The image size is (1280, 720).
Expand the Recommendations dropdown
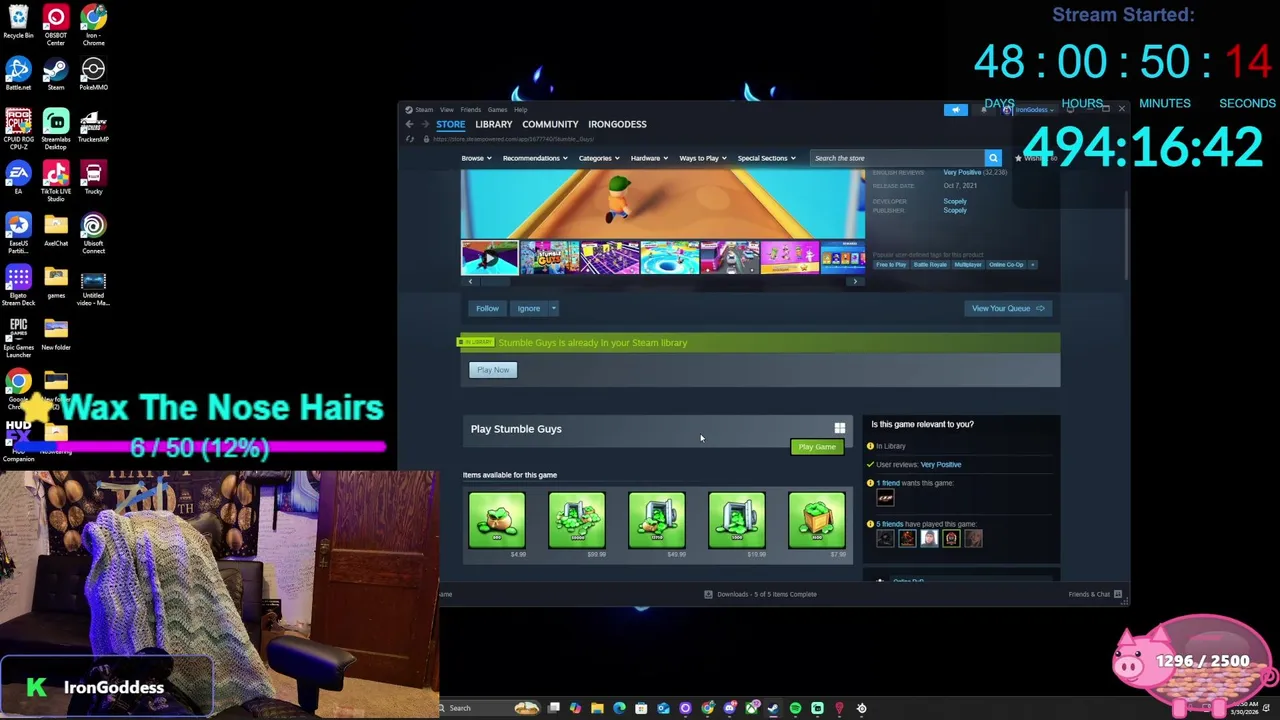(x=534, y=158)
